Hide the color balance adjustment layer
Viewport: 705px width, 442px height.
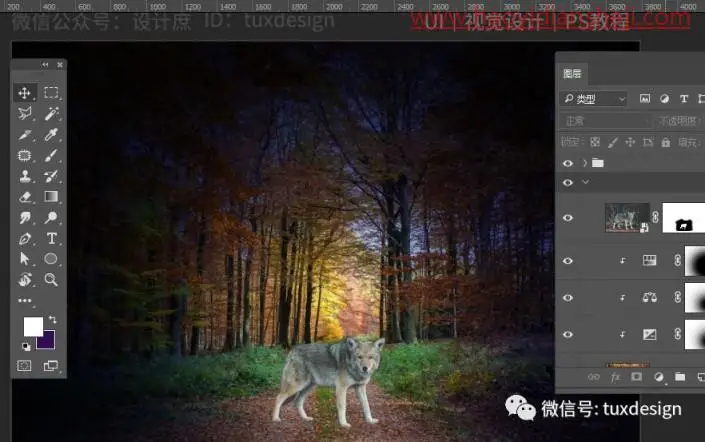pos(568,298)
